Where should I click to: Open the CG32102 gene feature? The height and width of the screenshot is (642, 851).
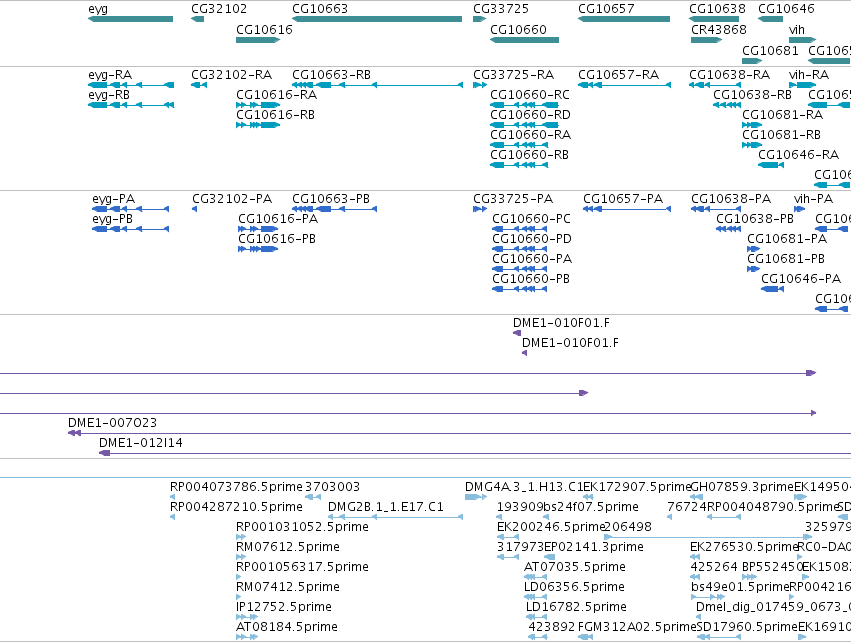click(198, 19)
